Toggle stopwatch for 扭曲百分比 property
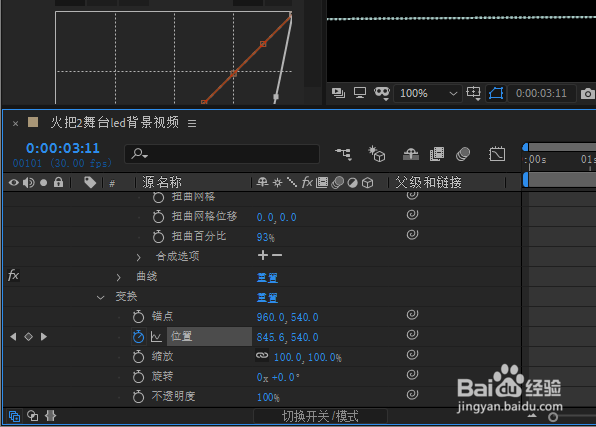 point(158,236)
